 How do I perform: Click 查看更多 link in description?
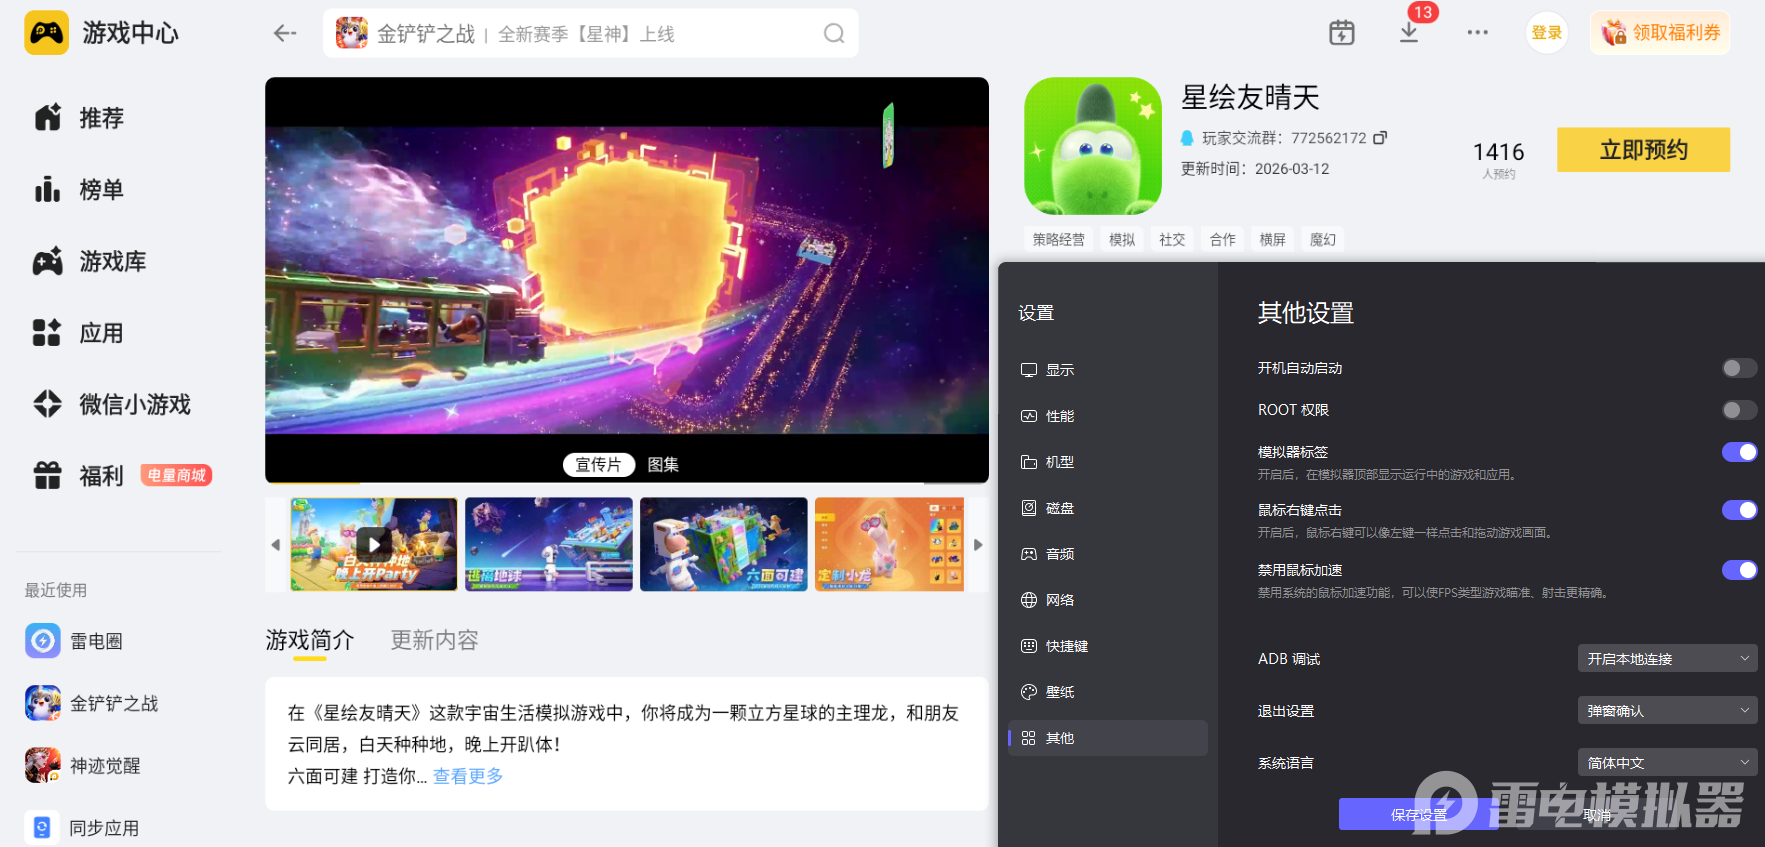click(468, 776)
